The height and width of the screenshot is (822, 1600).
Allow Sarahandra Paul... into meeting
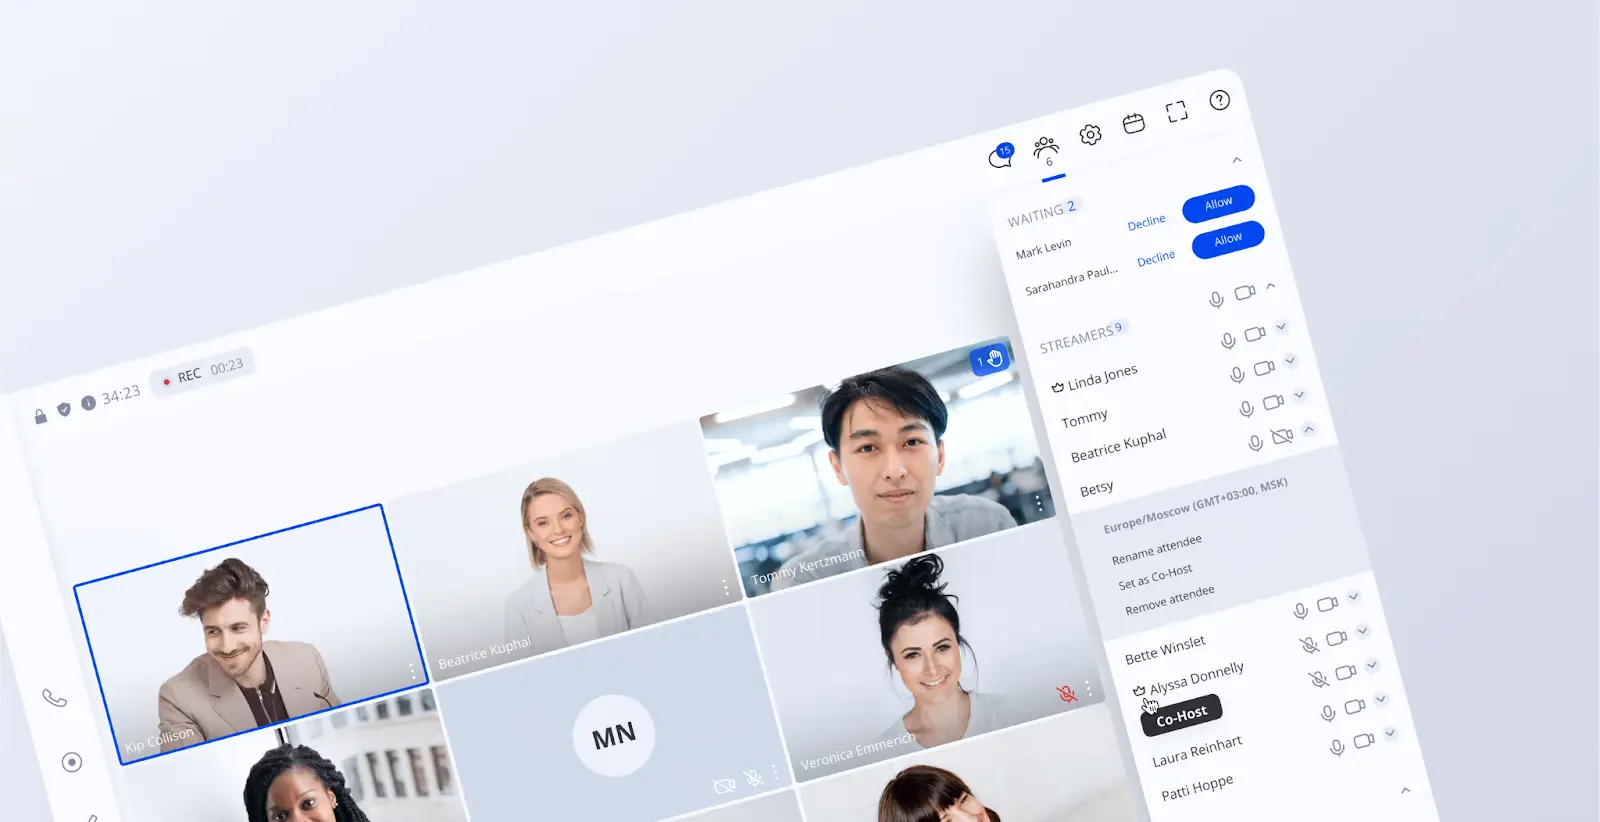[x=1228, y=239]
